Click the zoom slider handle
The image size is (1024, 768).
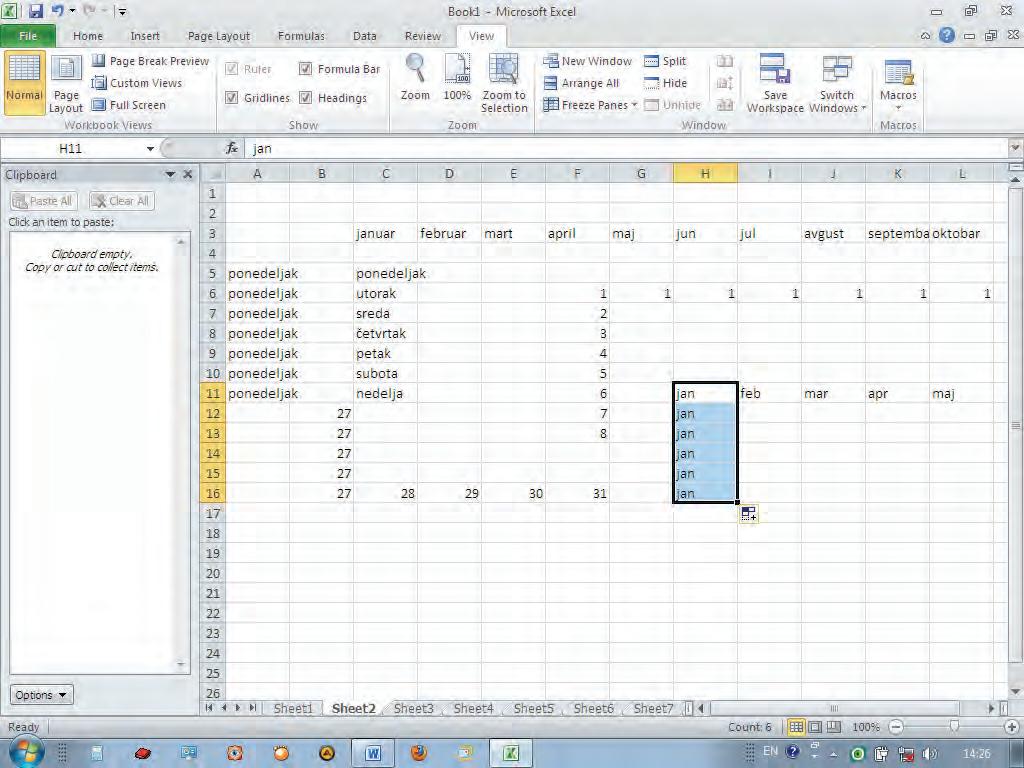point(955,726)
